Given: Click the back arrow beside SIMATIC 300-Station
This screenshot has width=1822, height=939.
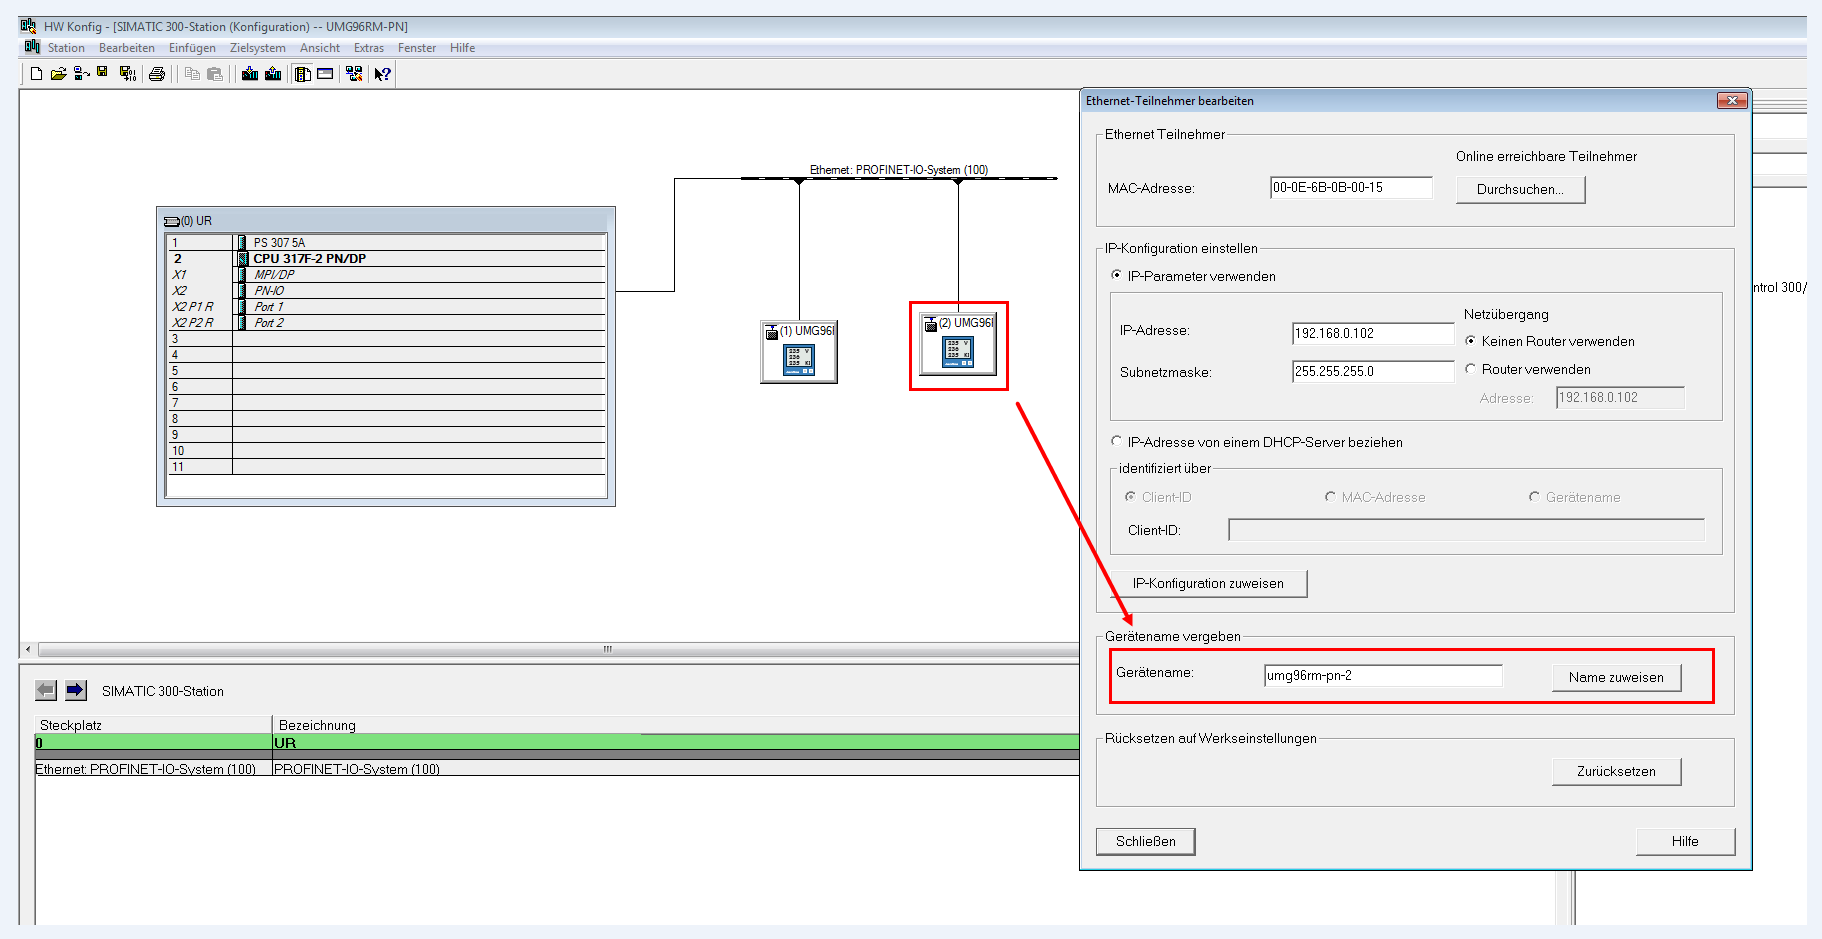Looking at the screenshot, I should pos(46,690).
